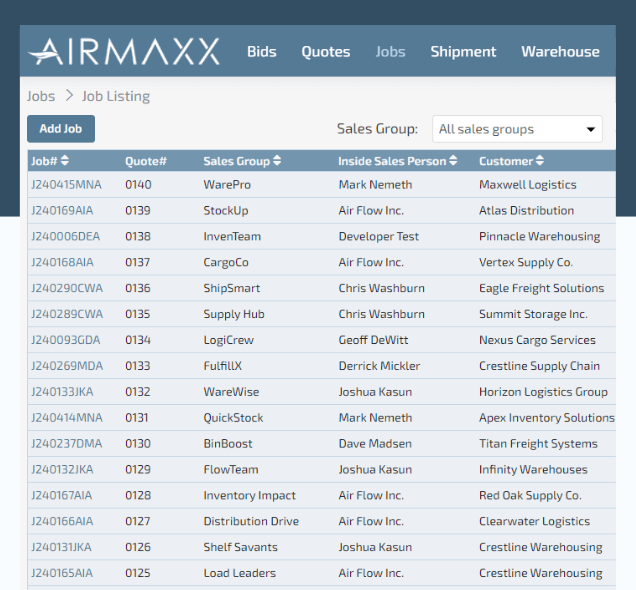Switch to the Jobs menu tab

coord(390,52)
